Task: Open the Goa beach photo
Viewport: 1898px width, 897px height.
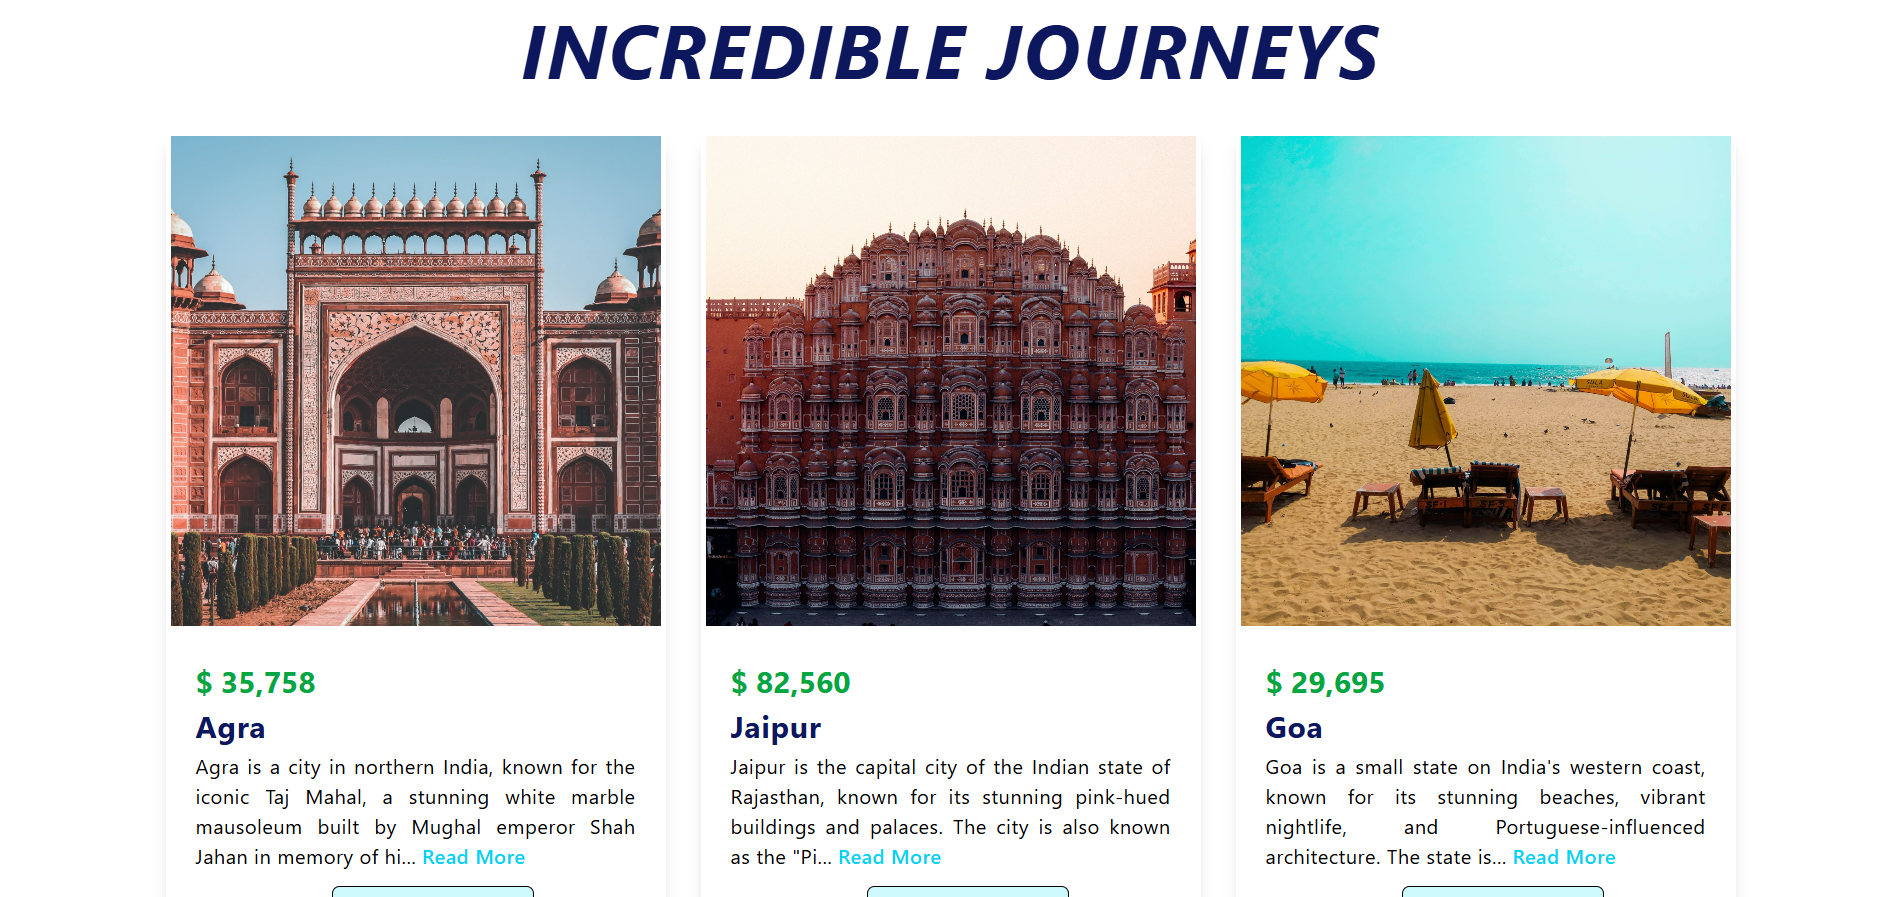Action: tap(1486, 381)
